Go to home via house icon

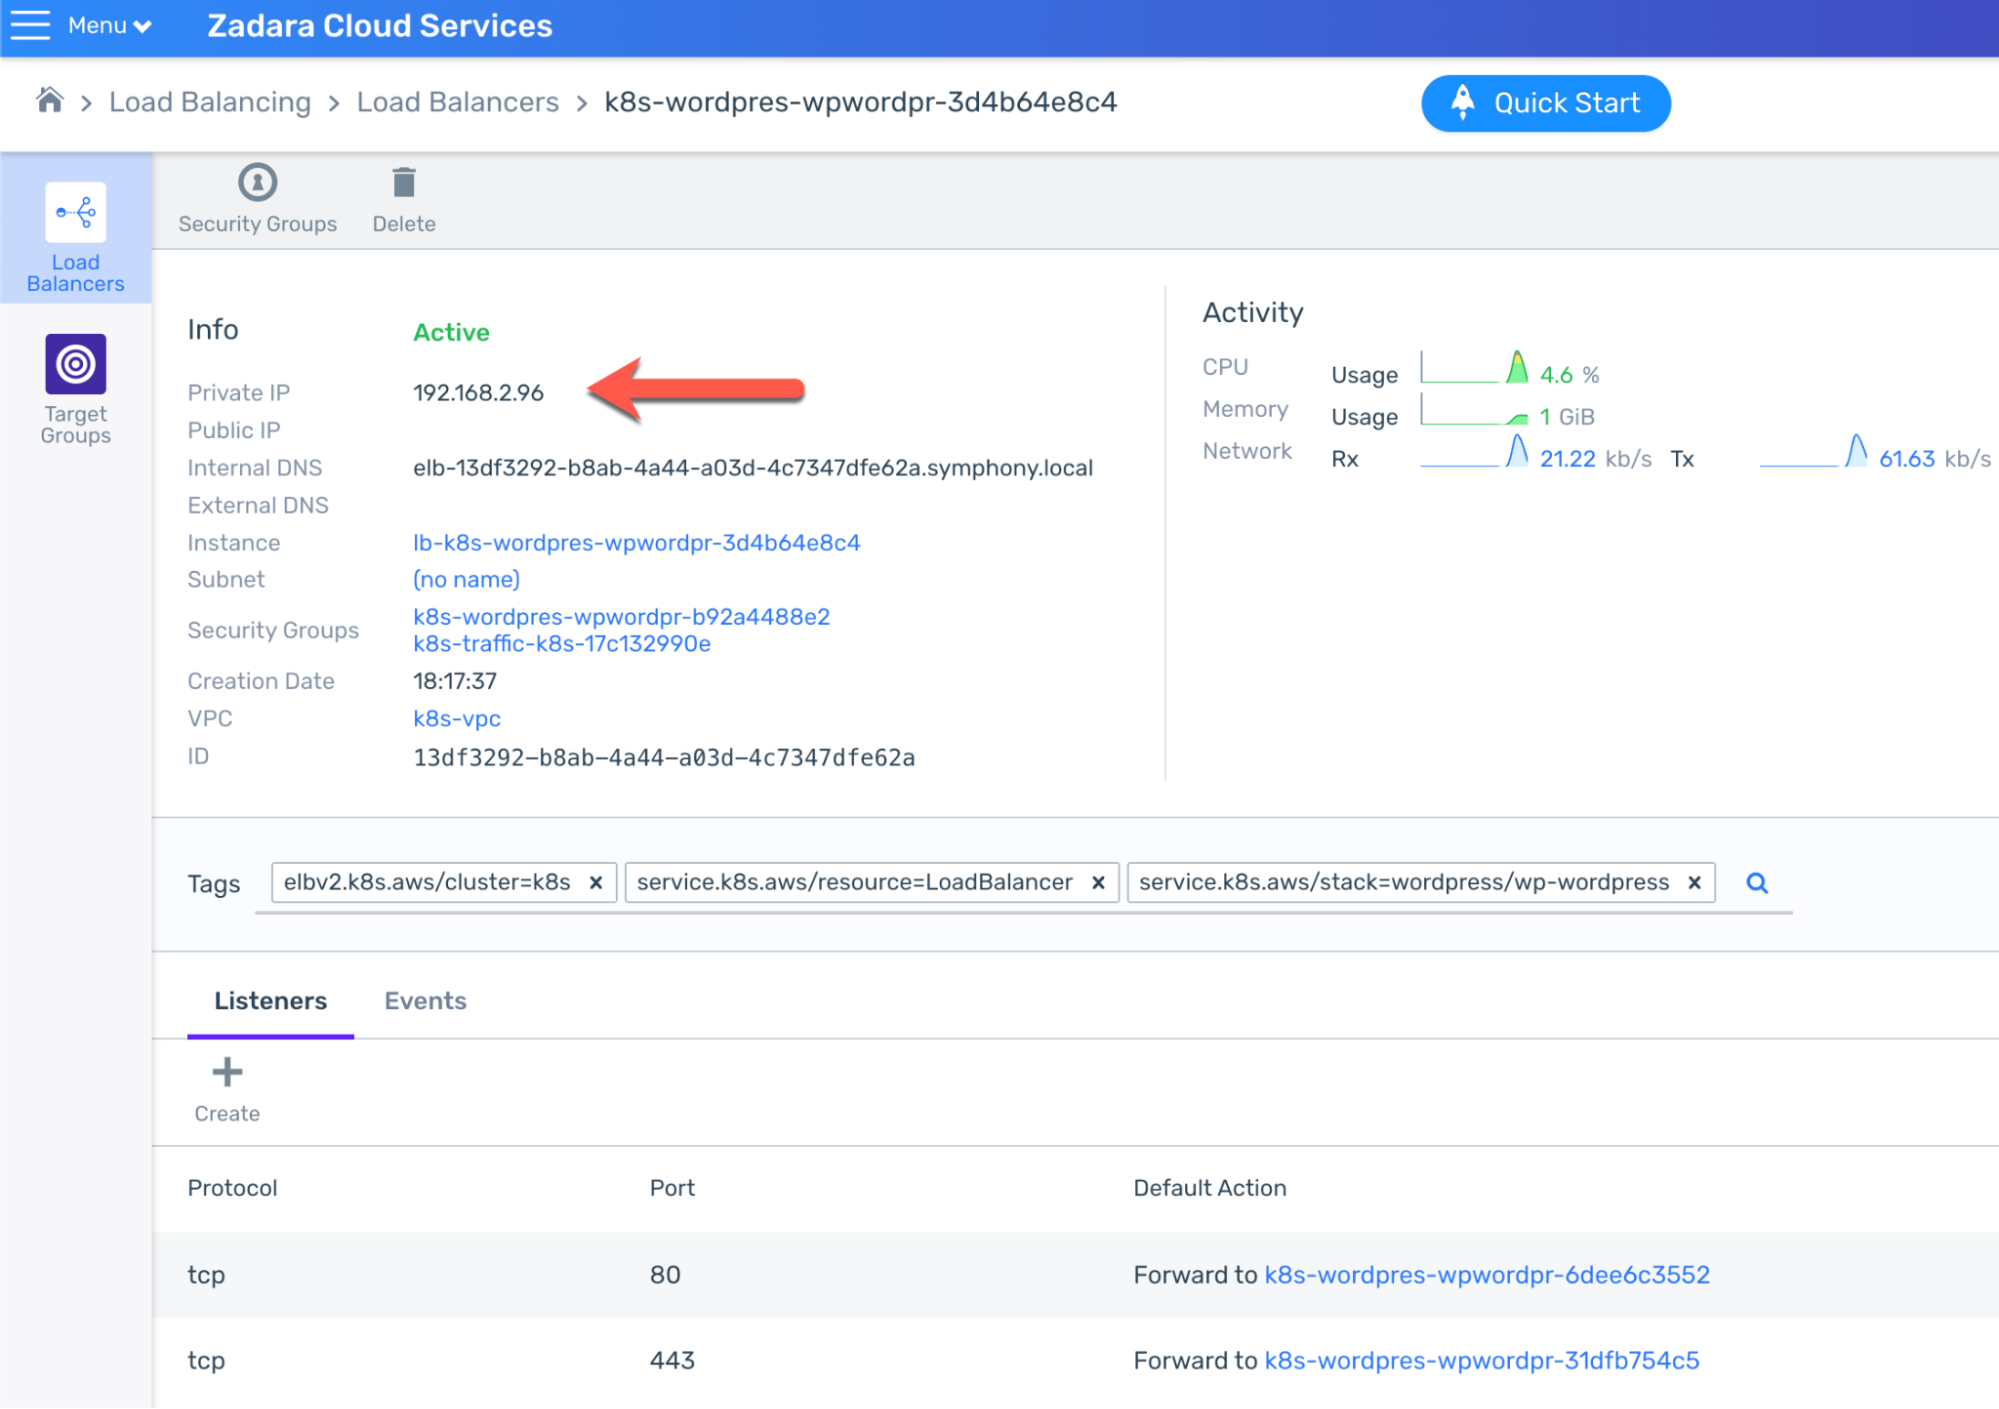click(x=49, y=101)
